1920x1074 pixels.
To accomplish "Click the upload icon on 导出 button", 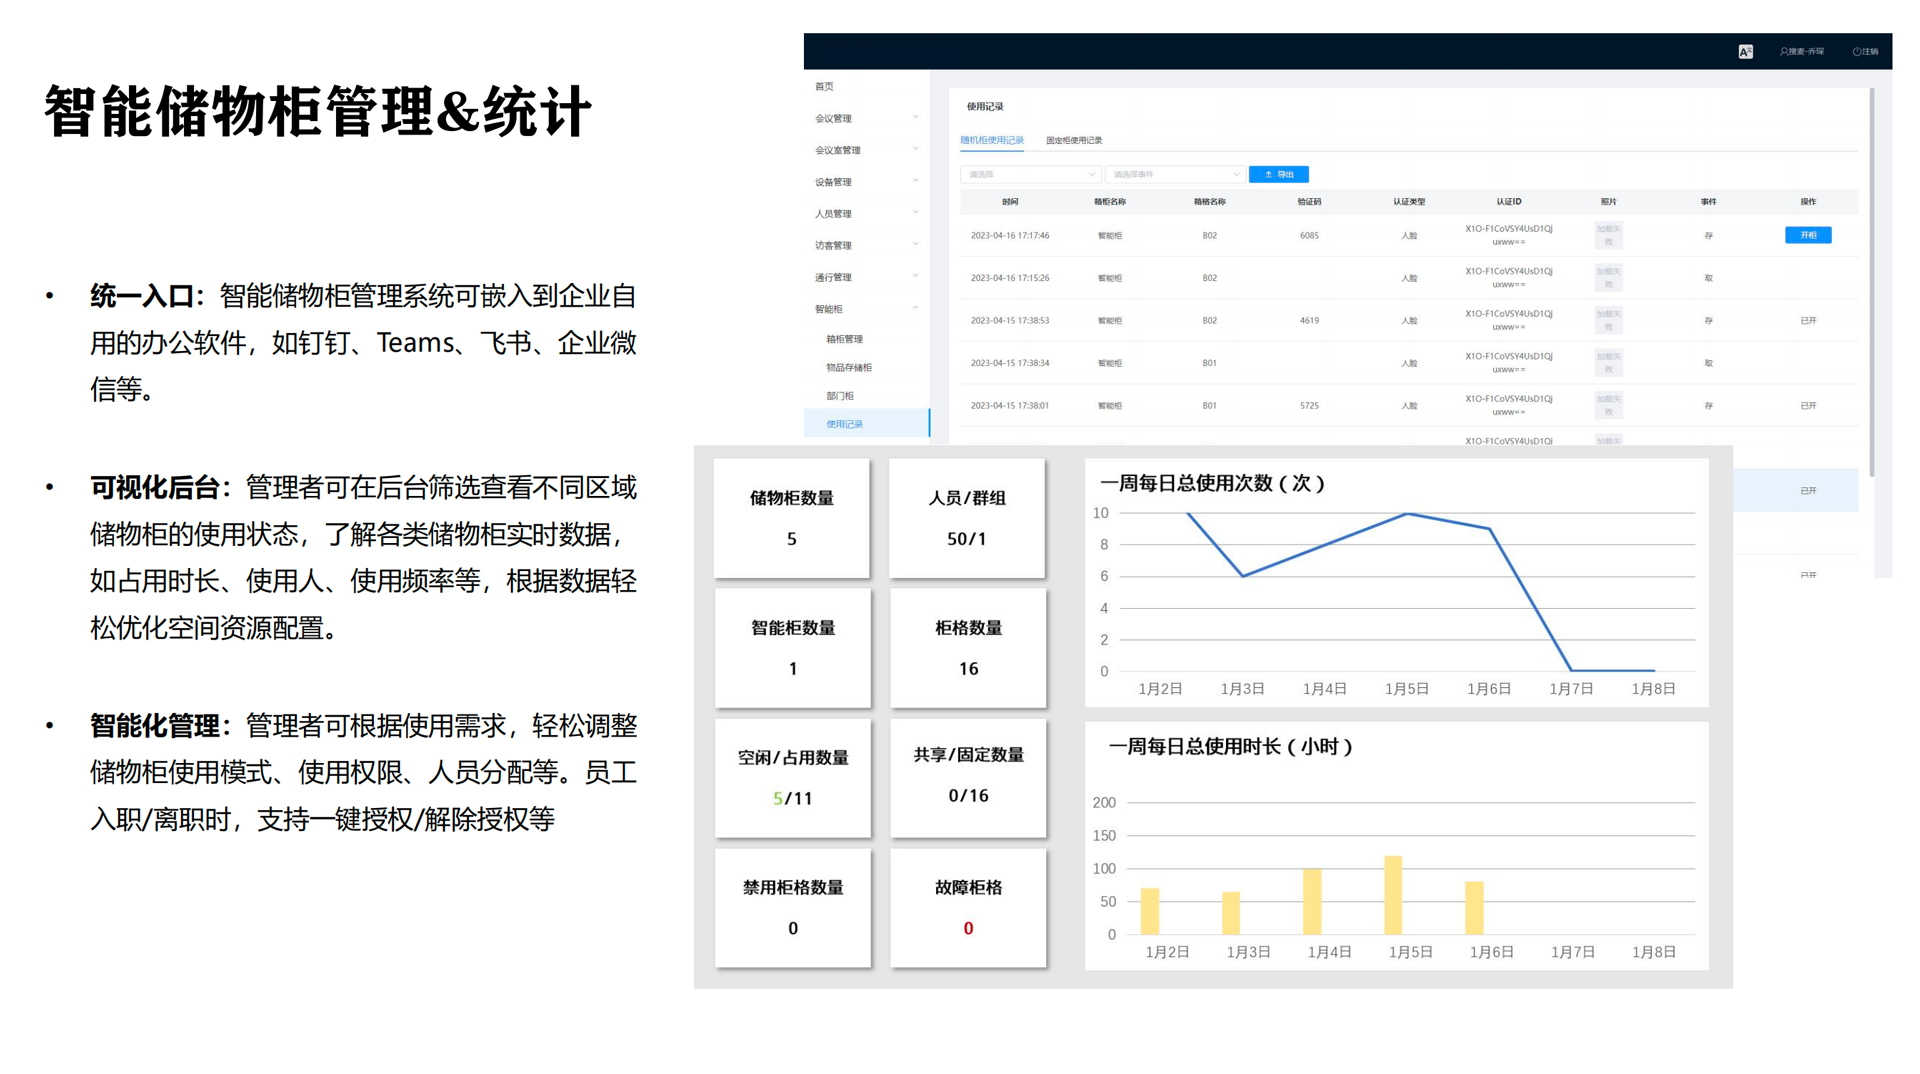I will point(1268,174).
